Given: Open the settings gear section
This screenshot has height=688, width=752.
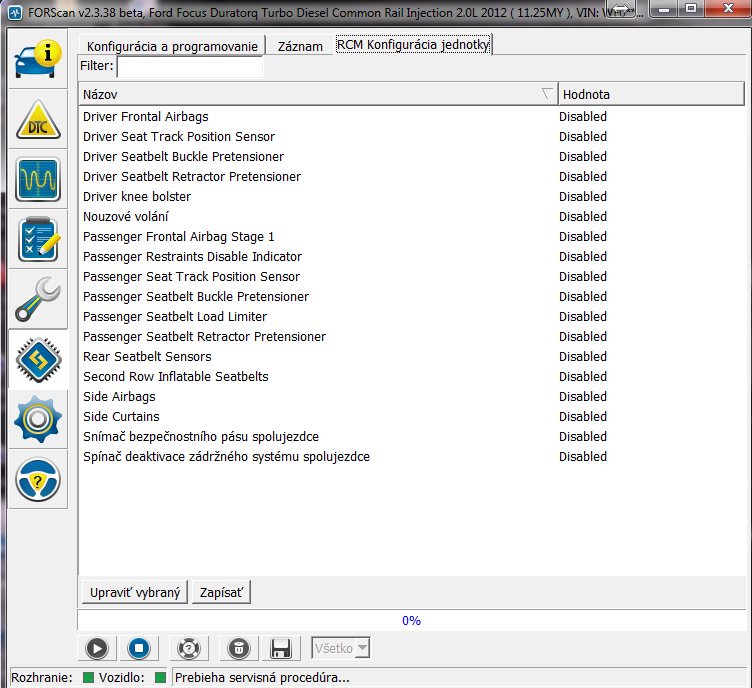Looking at the screenshot, I should tap(38, 419).
